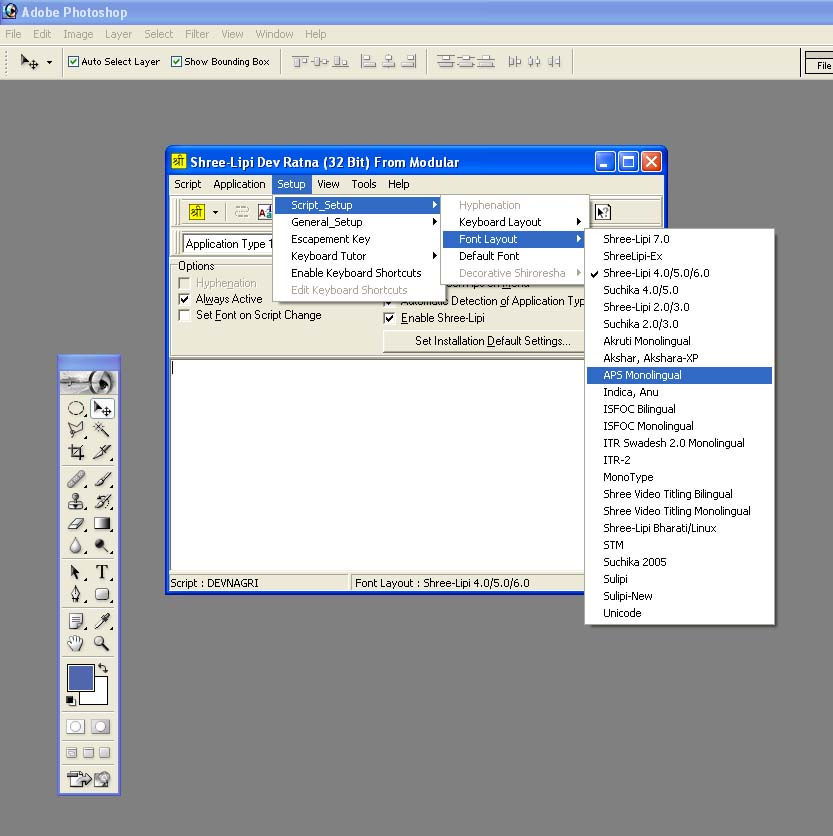Select the Eyedropper tool
This screenshot has height=836, width=833.
[102, 621]
